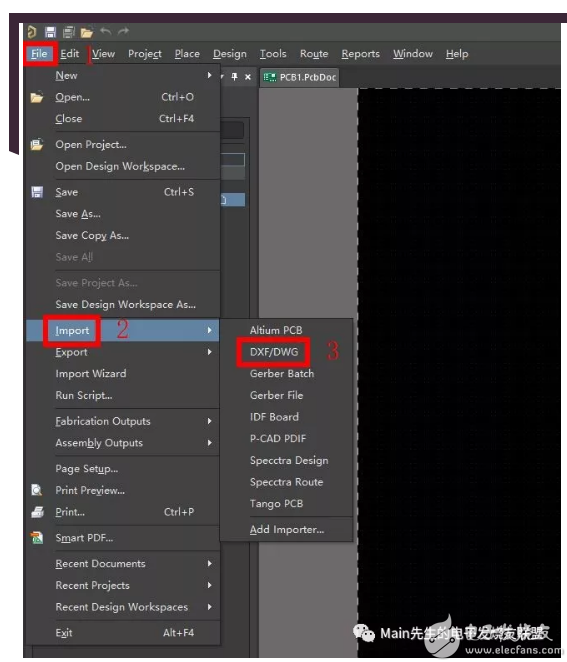The image size is (567, 662).
Task: Open Page Setup... dialog
Action: point(123,469)
